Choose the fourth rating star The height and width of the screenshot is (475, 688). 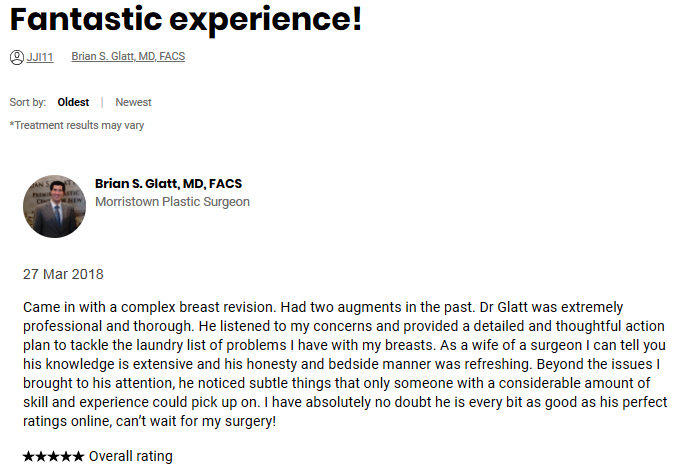coord(66,457)
